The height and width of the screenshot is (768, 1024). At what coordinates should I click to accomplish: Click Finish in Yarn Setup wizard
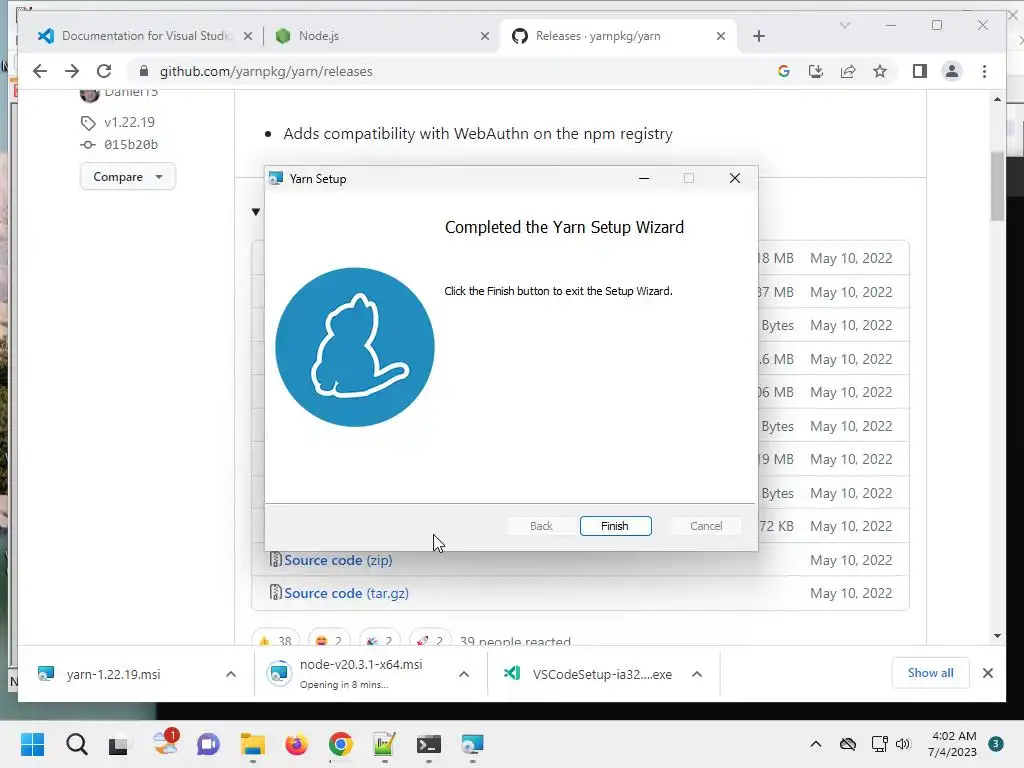tap(615, 526)
